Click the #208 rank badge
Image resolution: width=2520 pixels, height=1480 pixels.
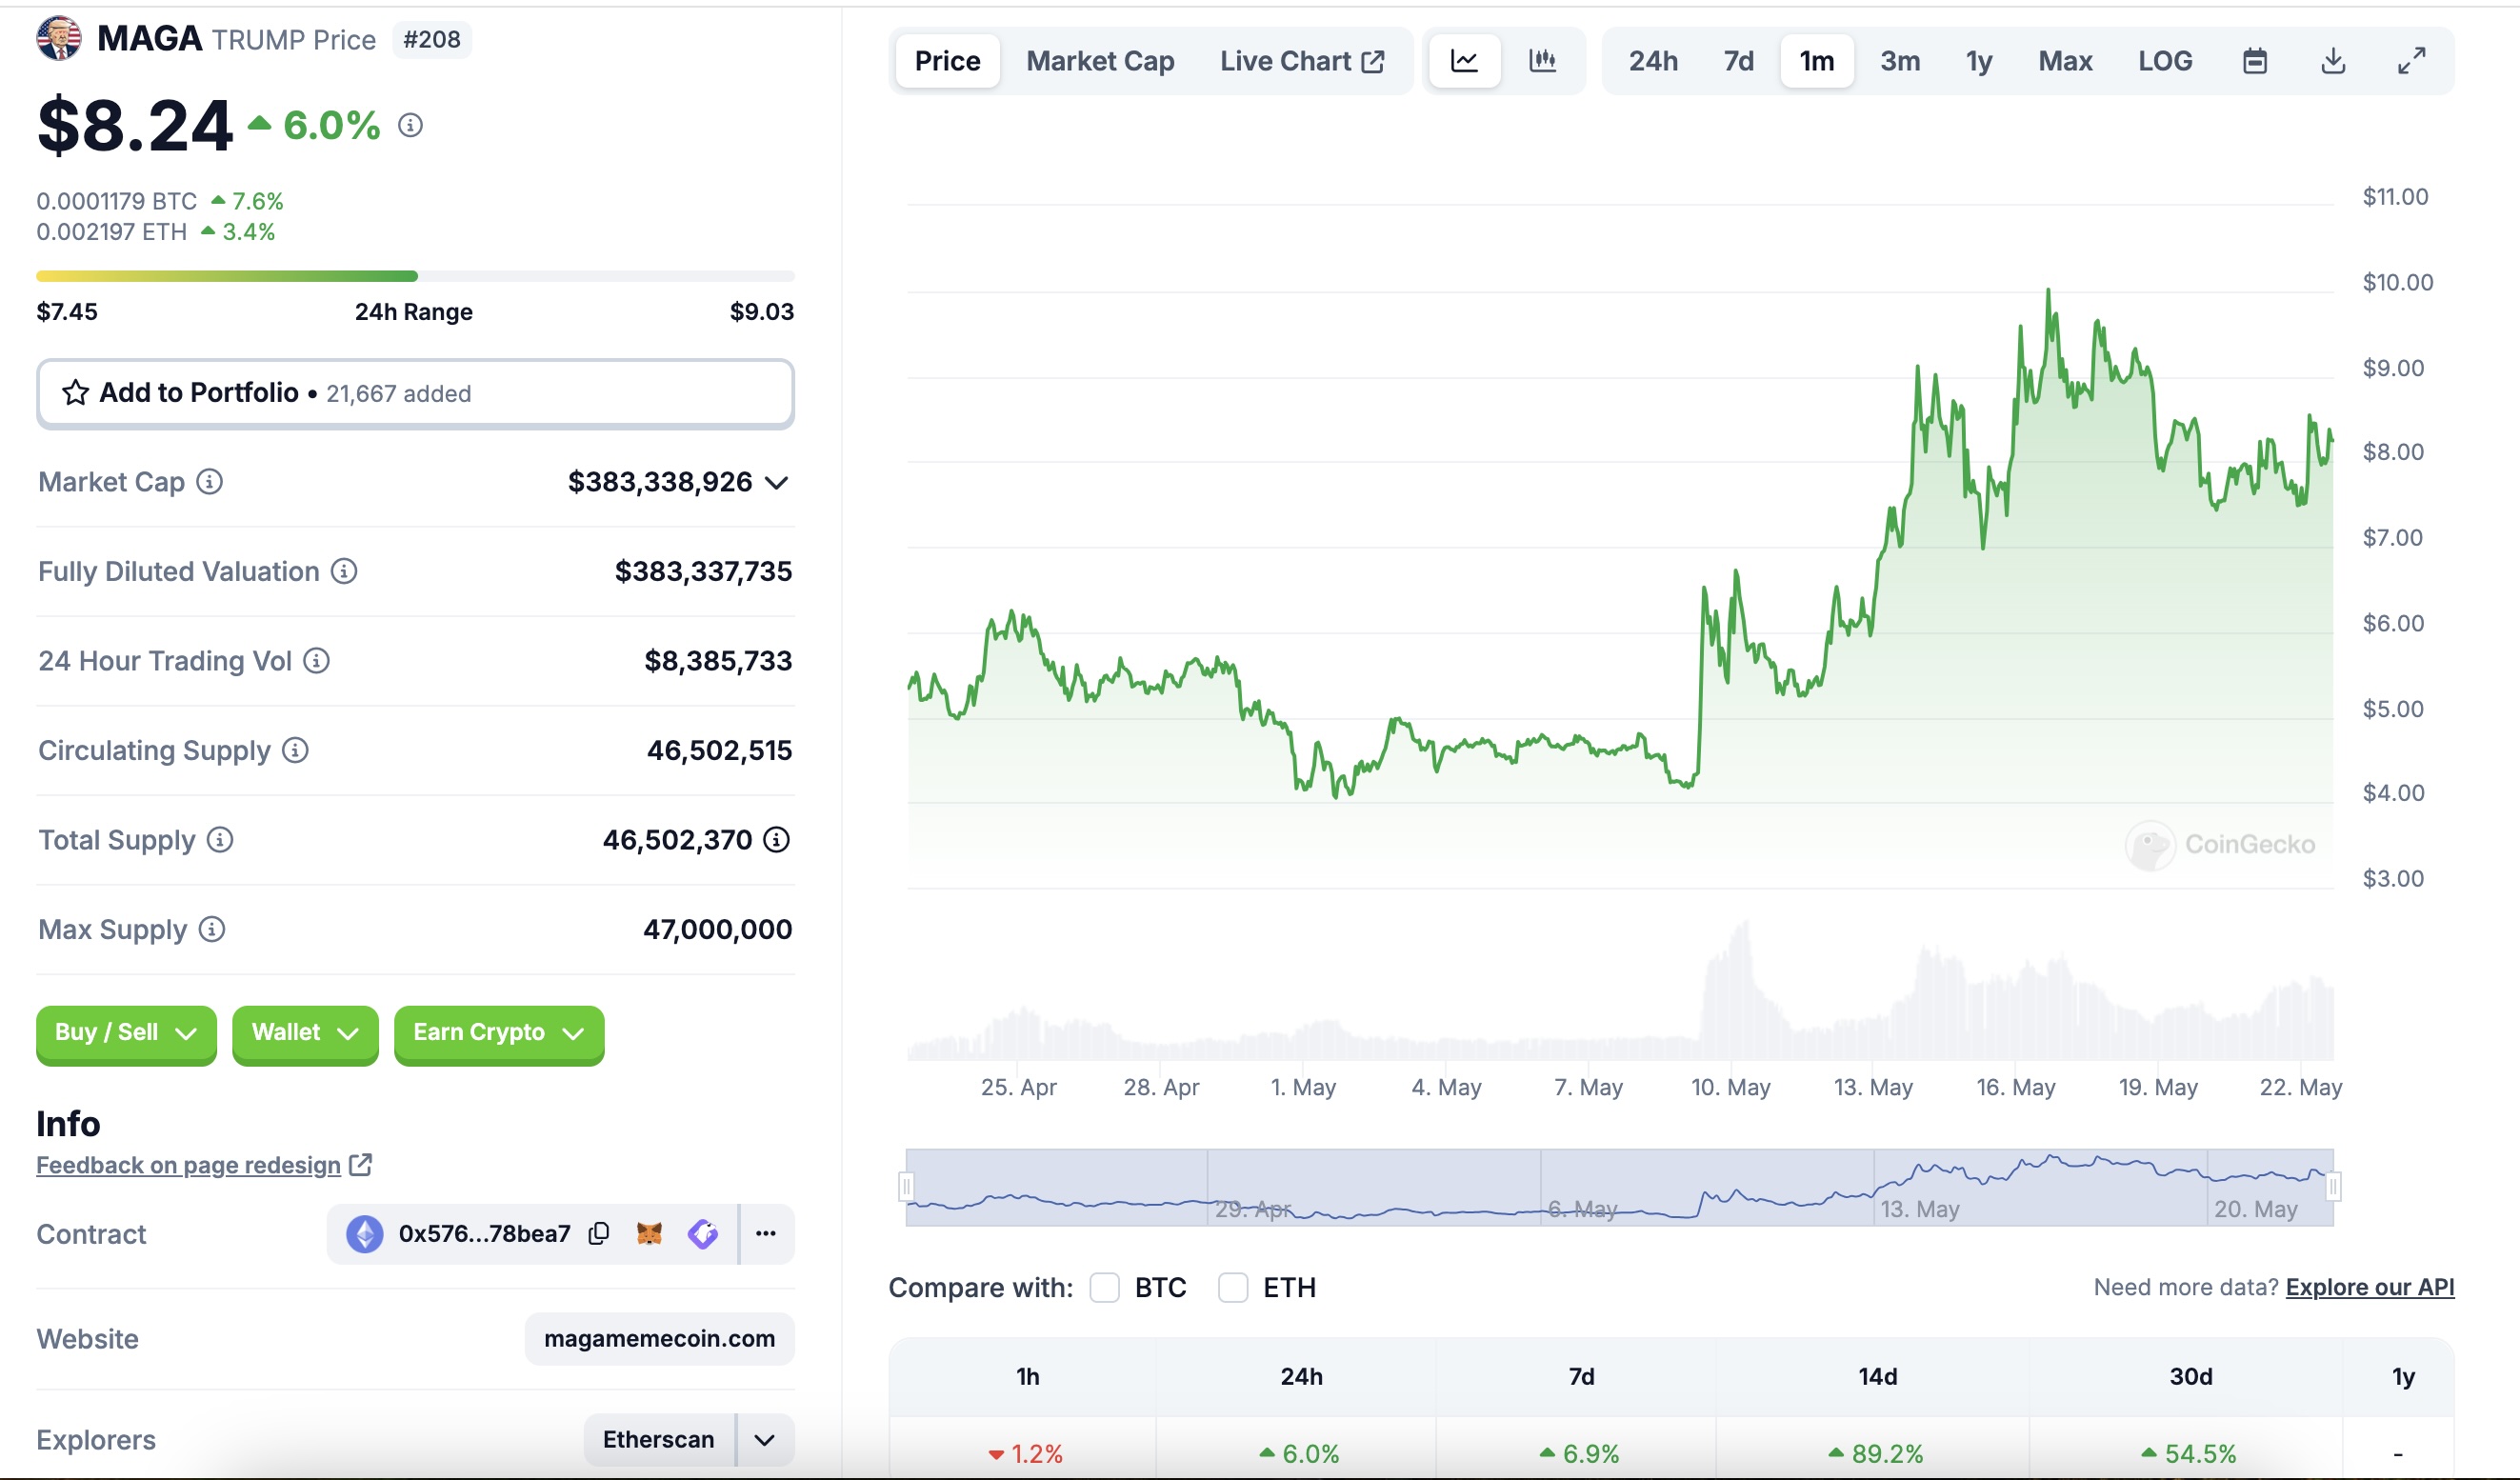click(x=432, y=39)
